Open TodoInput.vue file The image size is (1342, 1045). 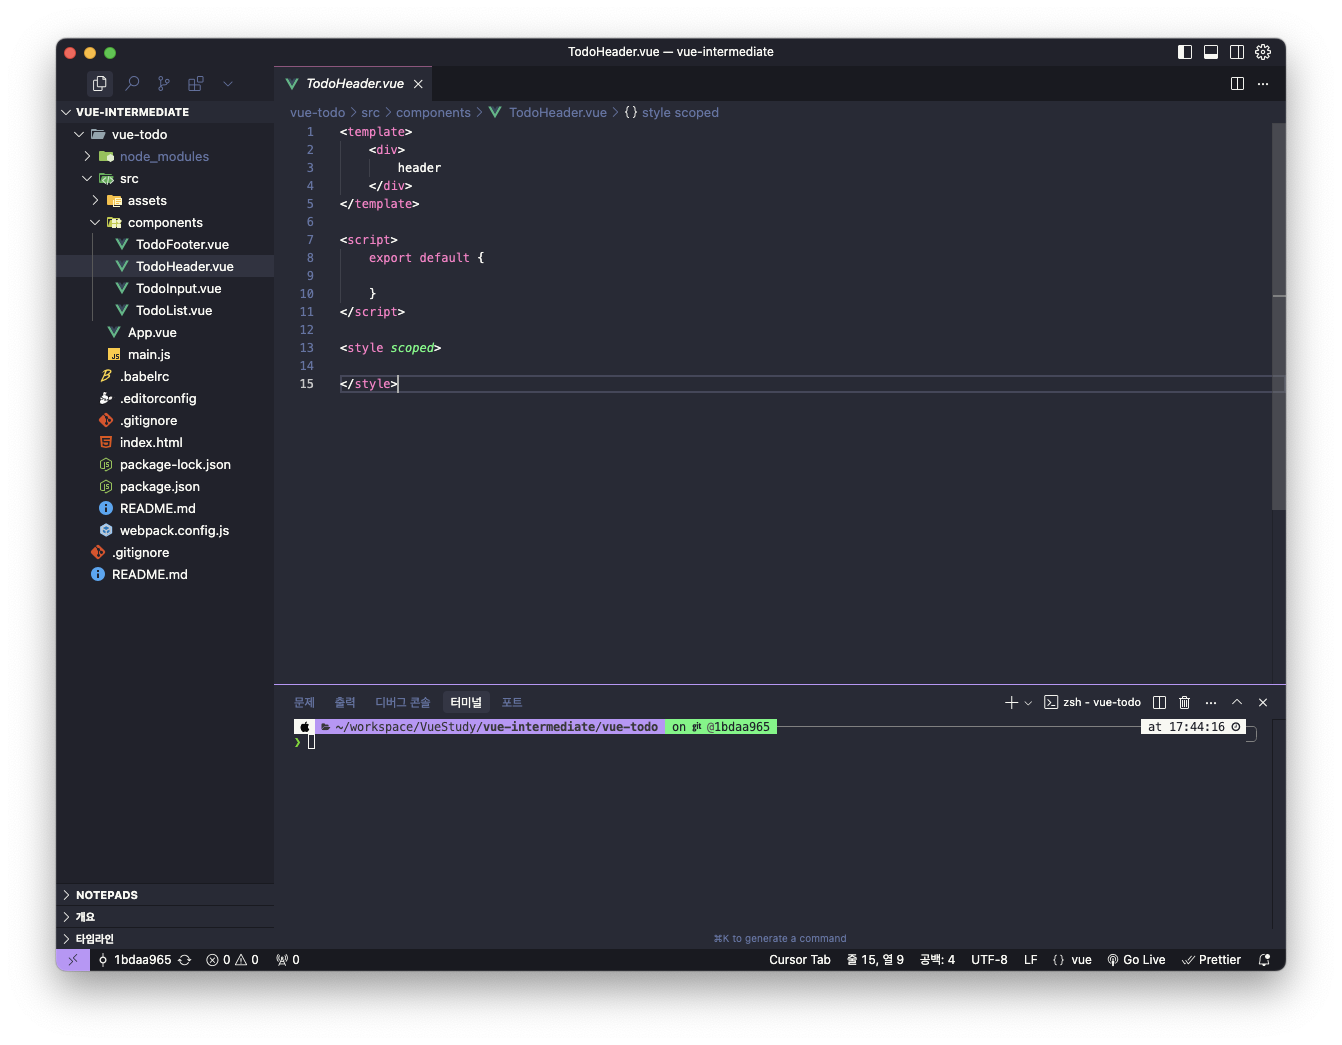point(165,288)
